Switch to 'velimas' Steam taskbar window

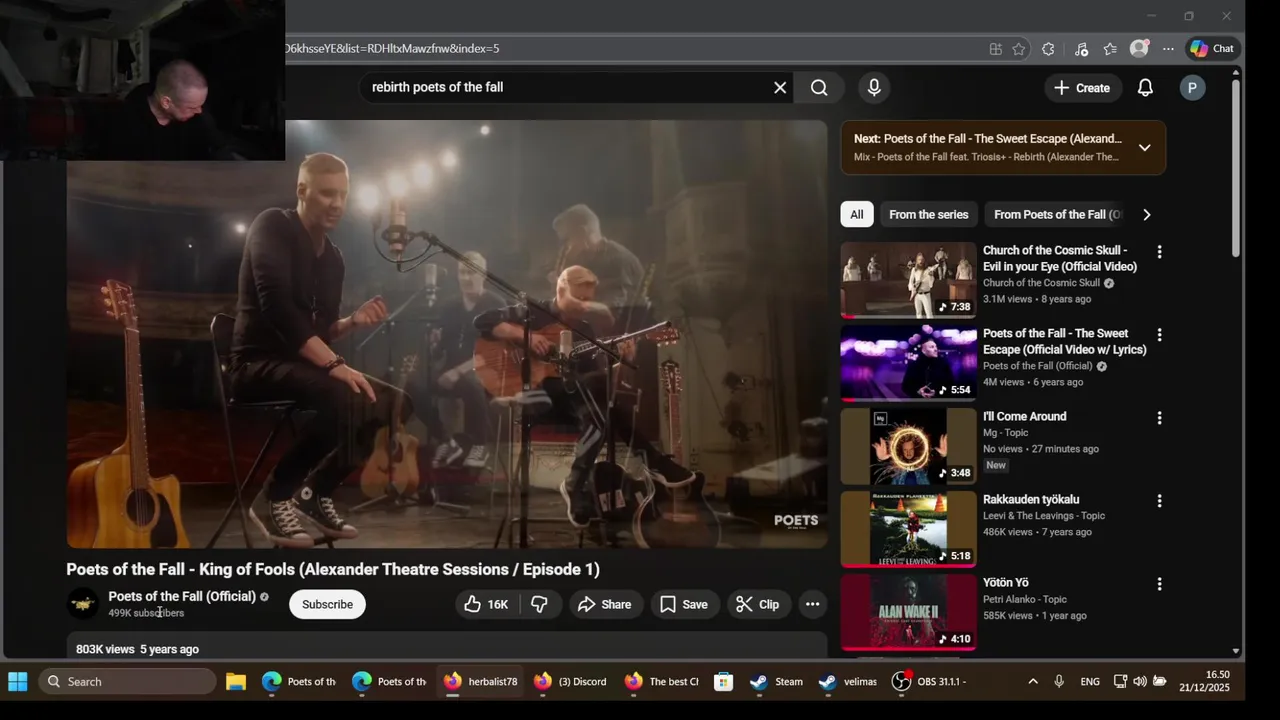848,682
